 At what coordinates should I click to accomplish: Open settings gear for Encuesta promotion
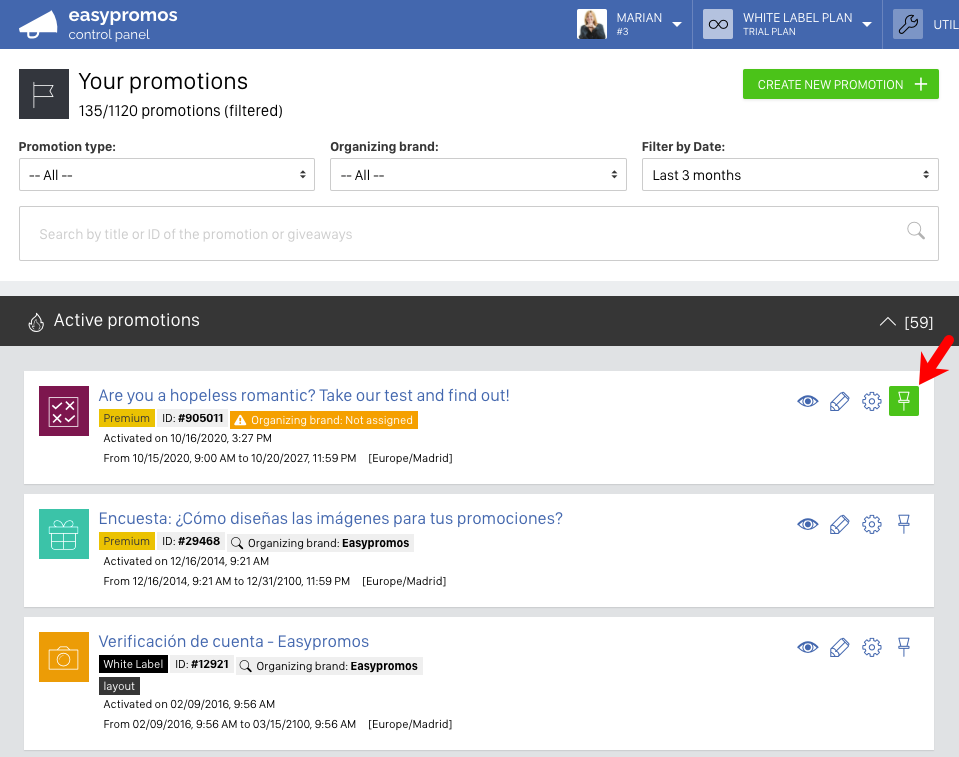(x=872, y=524)
